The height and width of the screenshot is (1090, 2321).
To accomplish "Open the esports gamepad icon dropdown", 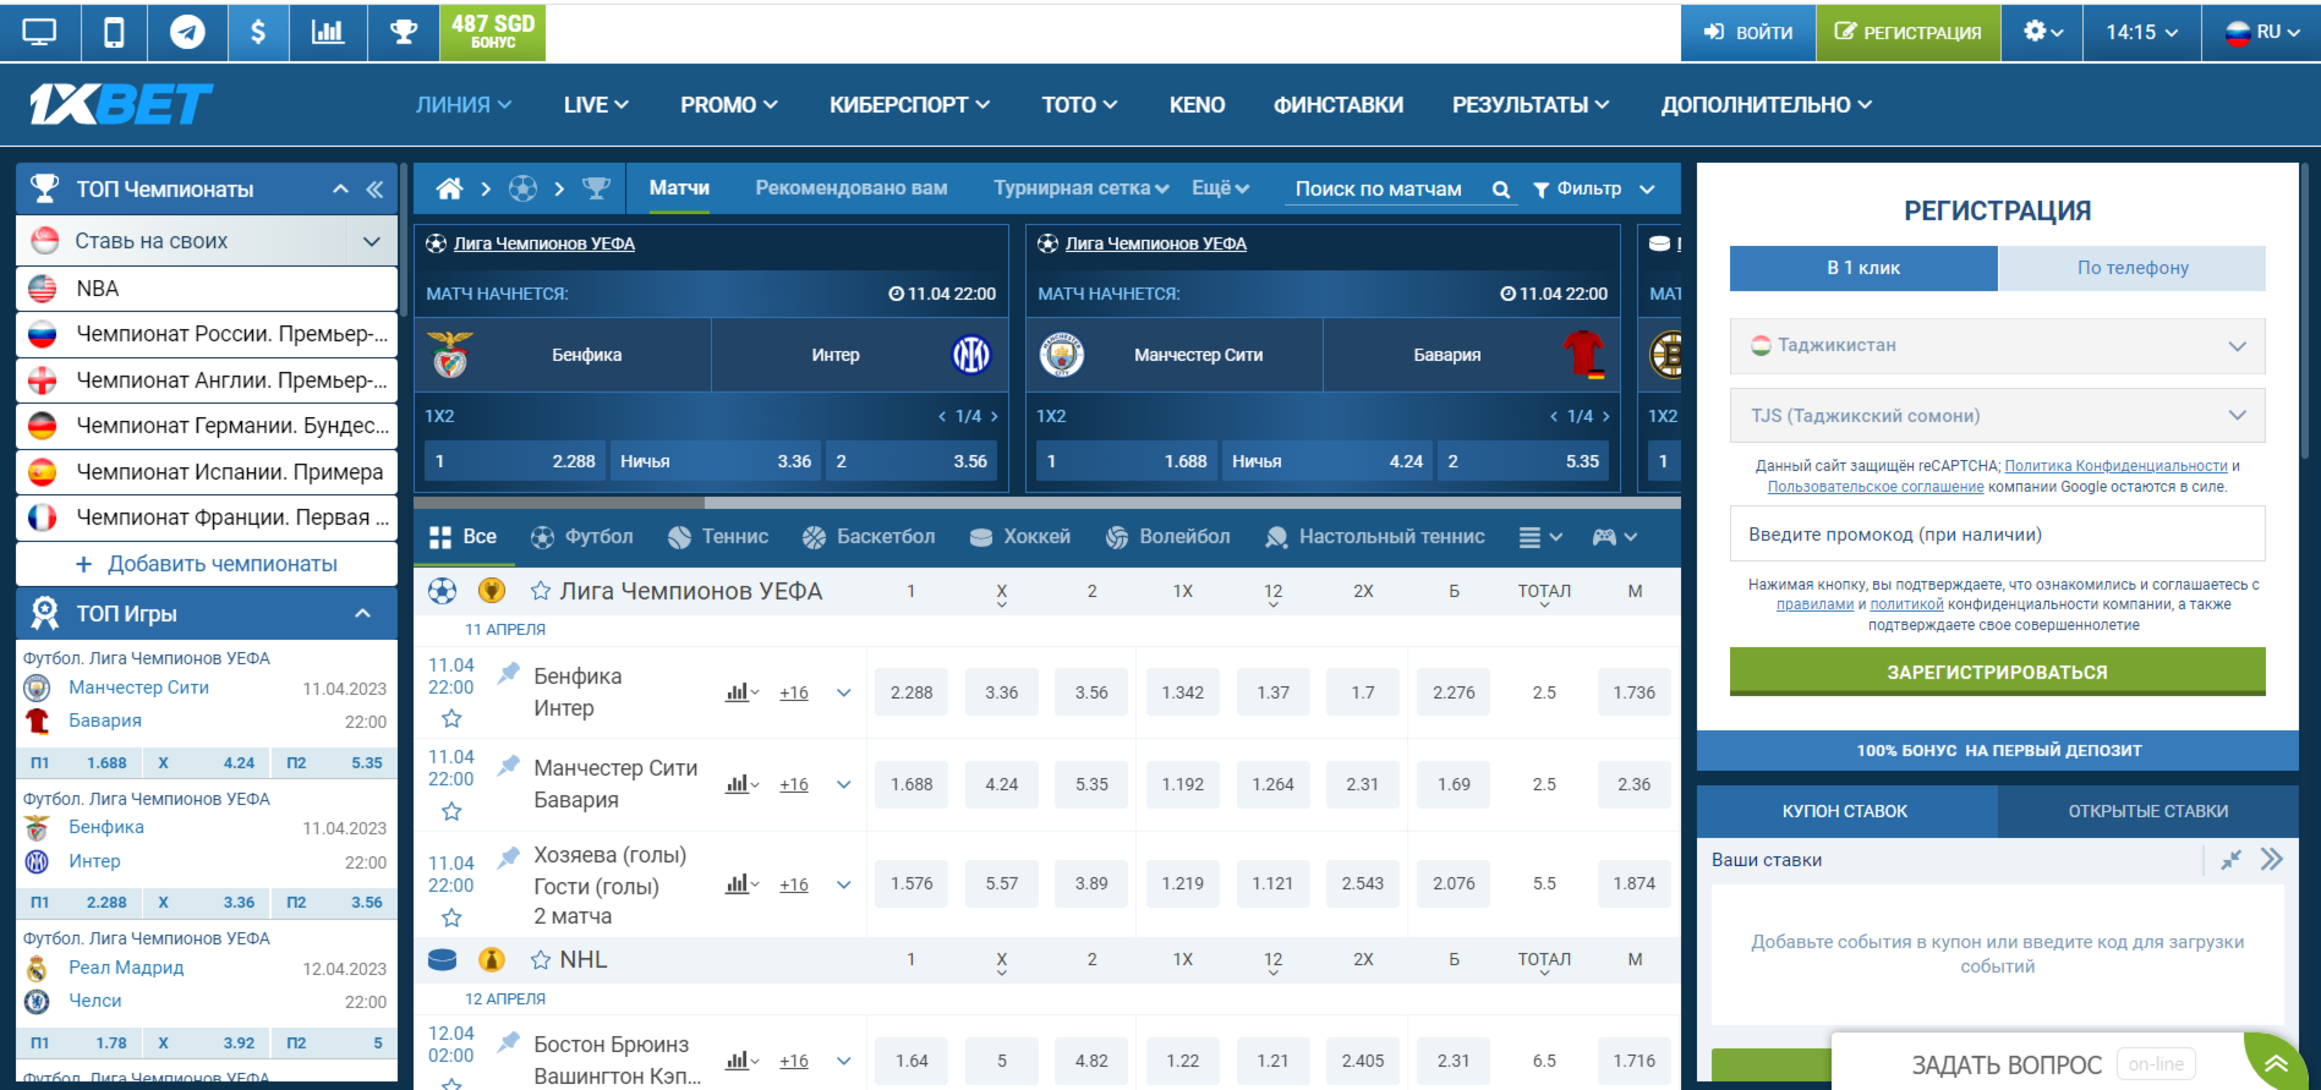I will (1614, 537).
